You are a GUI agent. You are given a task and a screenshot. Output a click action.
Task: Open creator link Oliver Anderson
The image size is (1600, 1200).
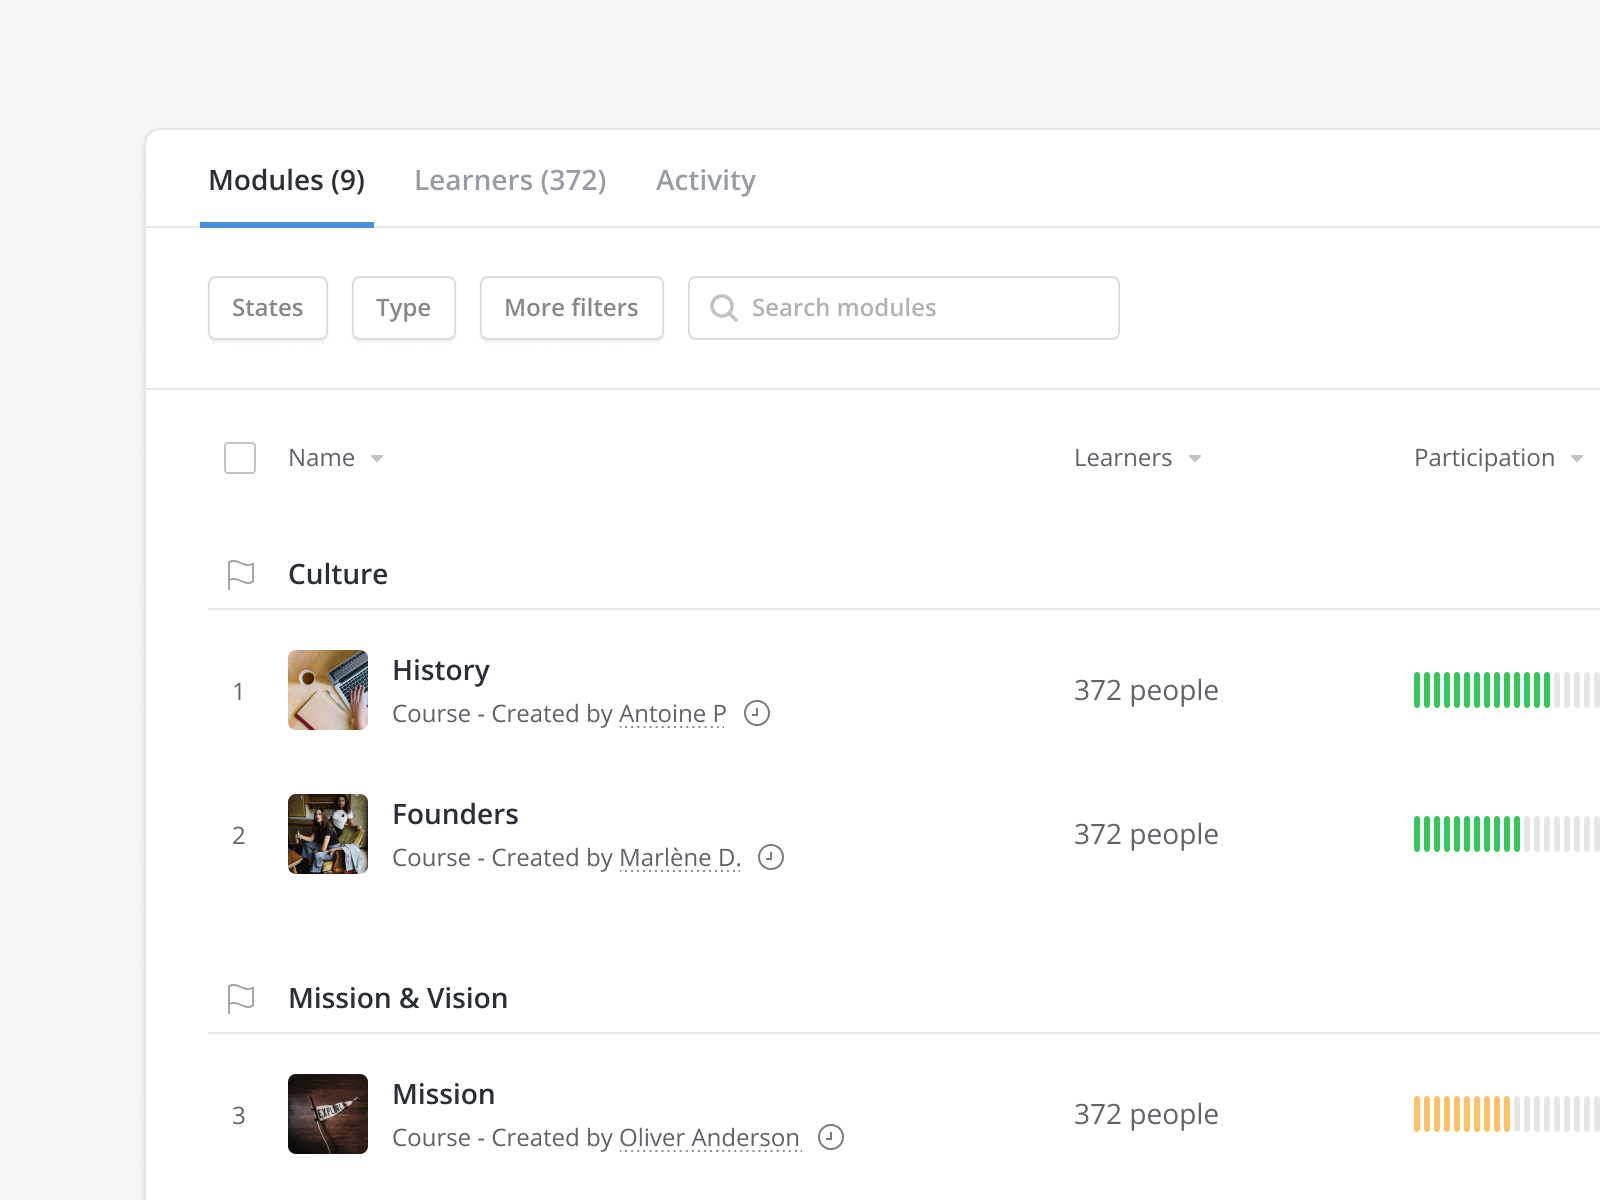tap(710, 1138)
